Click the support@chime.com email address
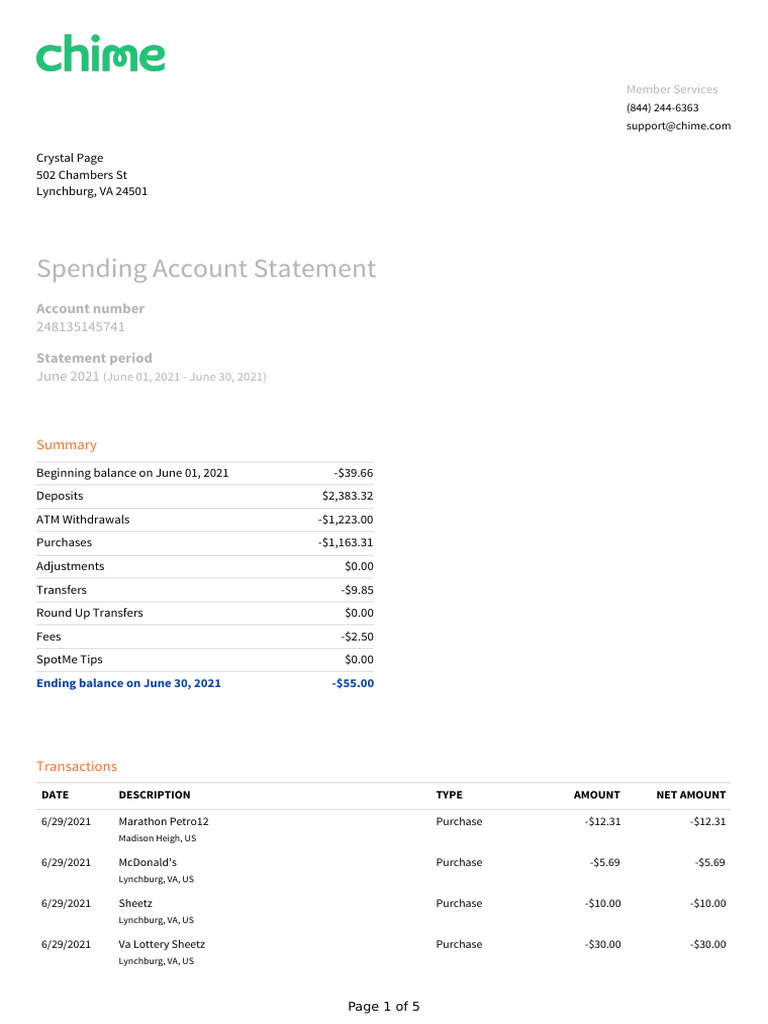Viewport: 768px width, 1024px height. tap(679, 126)
